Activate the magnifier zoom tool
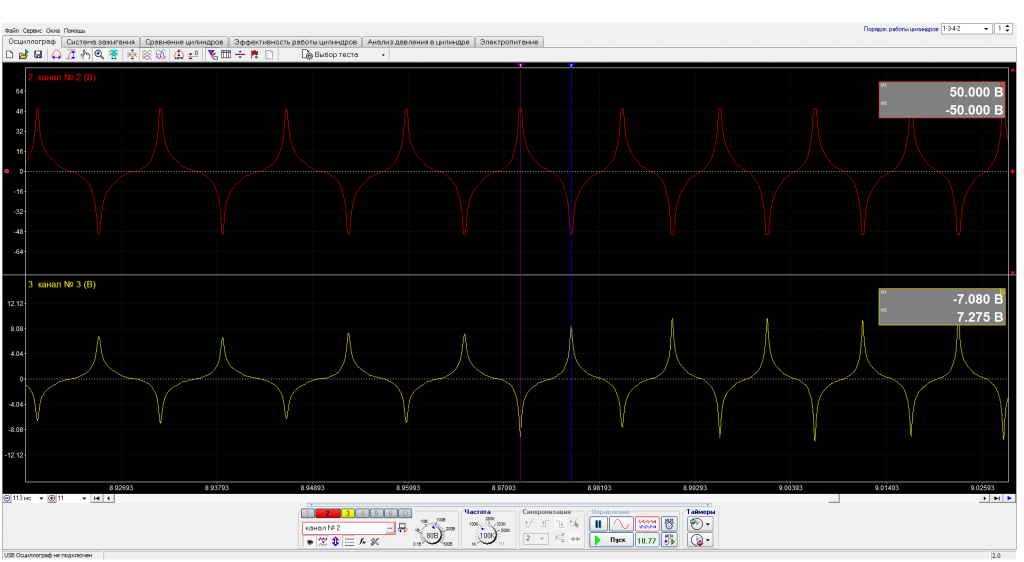The height and width of the screenshot is (562, 1024). [x=99, y=55]
